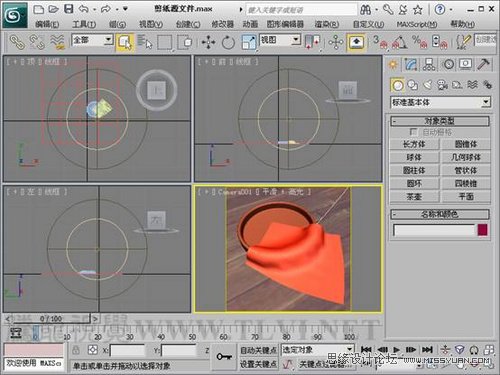This screenshot has height=375, width=500.
Task: Open the Hierarchy command panel
Action: click(x=429, y=64)
